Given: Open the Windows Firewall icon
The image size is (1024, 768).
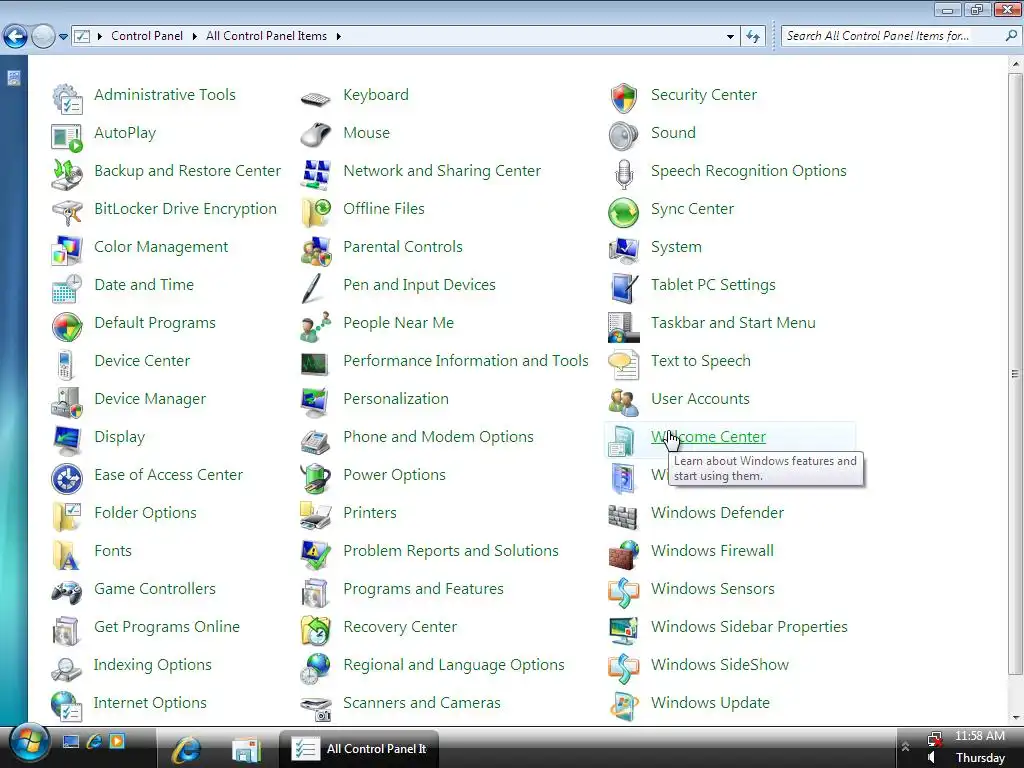Looking at the screenshot, I should point(624,554).
